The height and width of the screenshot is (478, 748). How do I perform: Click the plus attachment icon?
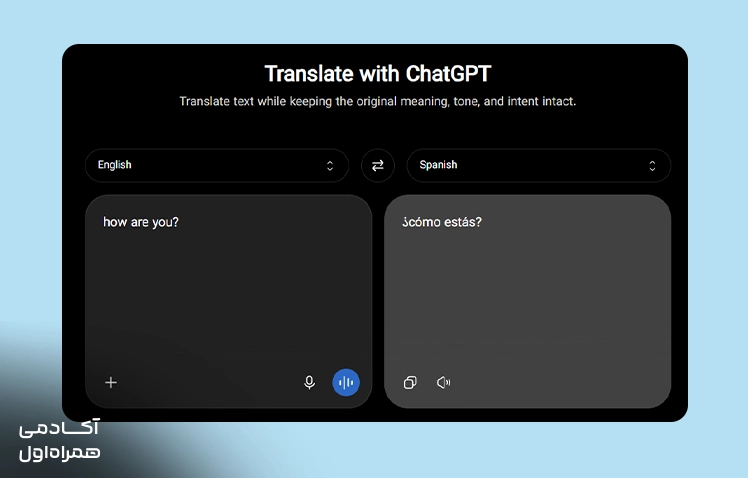click(x=111, y=383)
